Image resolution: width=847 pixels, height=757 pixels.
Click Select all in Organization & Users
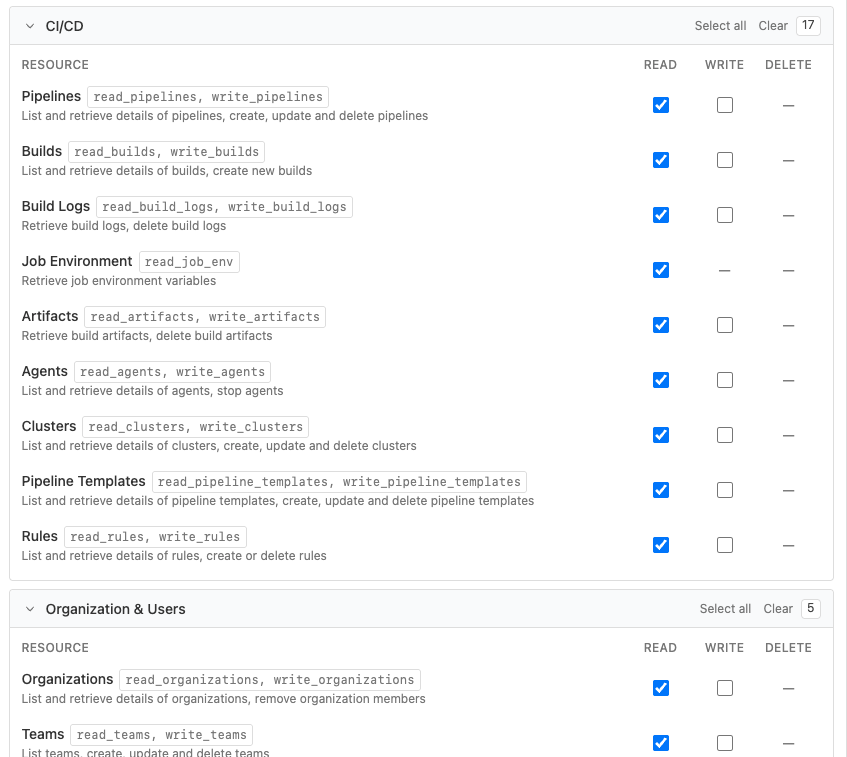click(x=725, y=609)
